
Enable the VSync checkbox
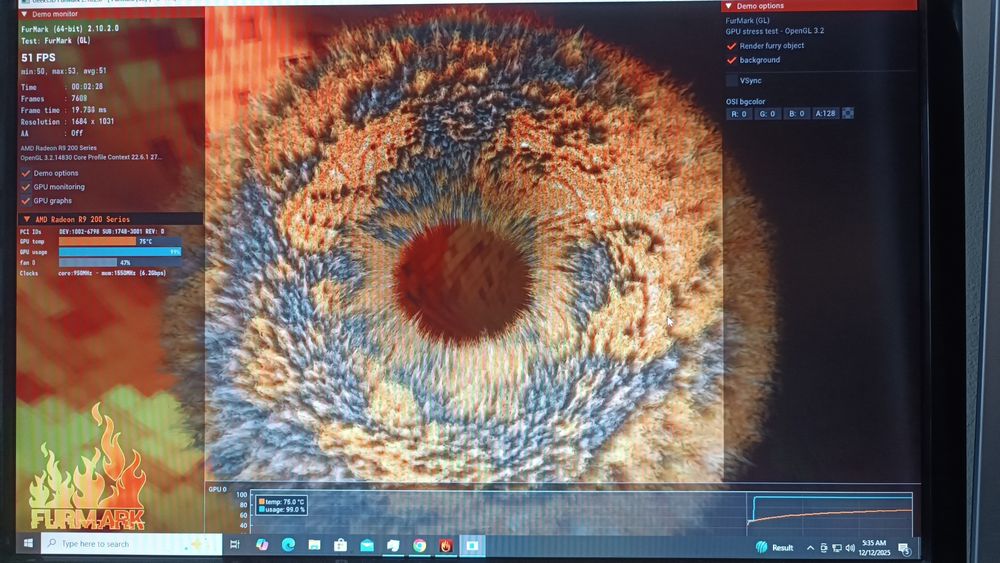(x=732, y=80)
